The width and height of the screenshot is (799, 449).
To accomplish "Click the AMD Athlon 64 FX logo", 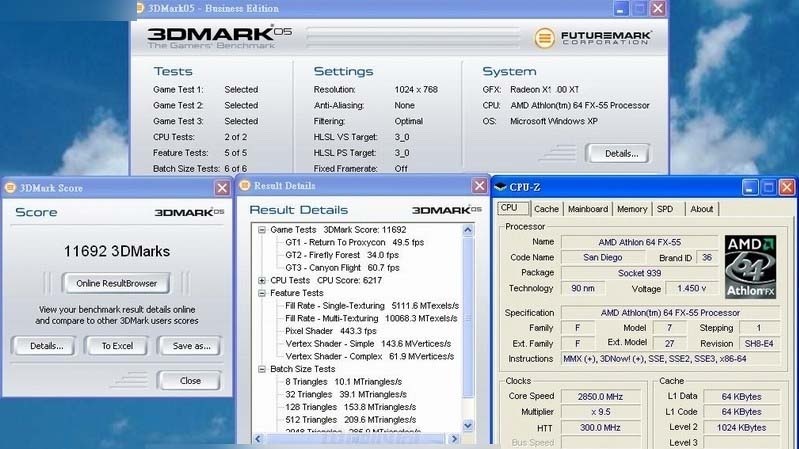I will (750, 267).
